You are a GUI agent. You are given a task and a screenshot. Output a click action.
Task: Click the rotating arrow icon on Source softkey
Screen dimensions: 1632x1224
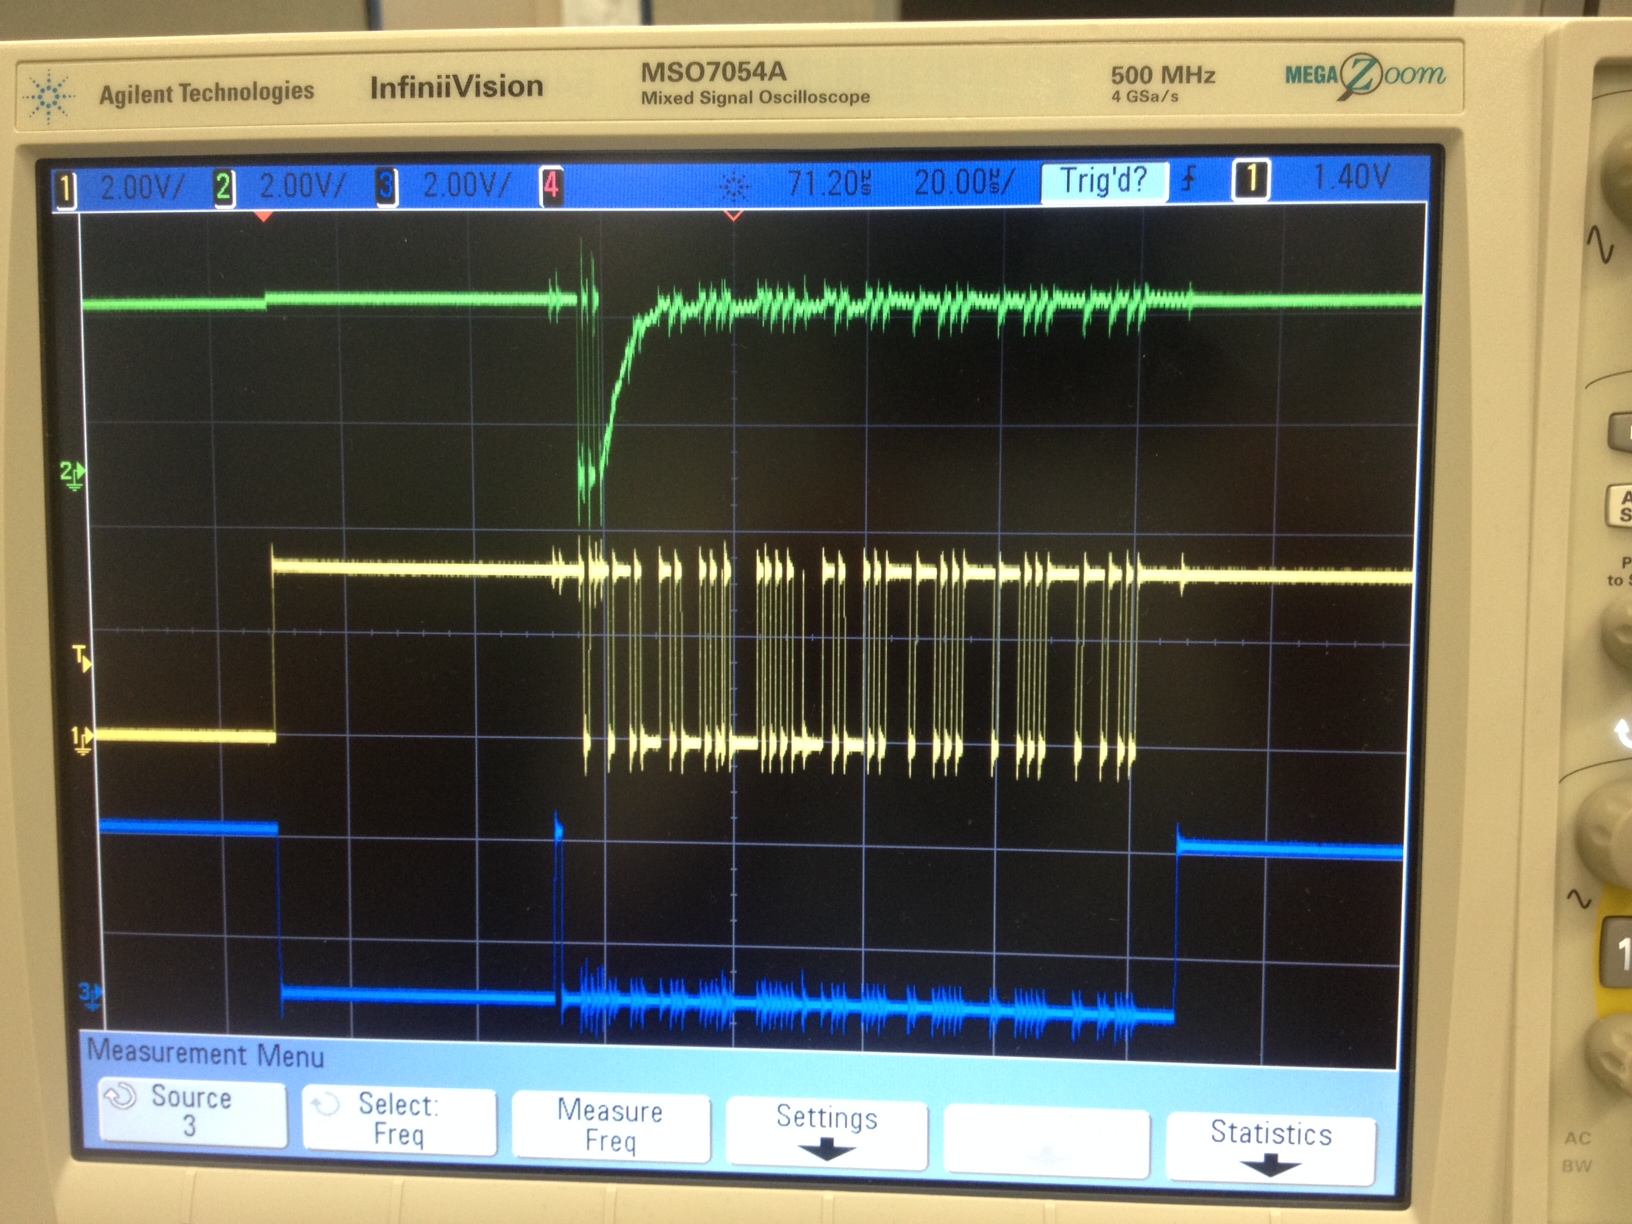pos(121,1096)
